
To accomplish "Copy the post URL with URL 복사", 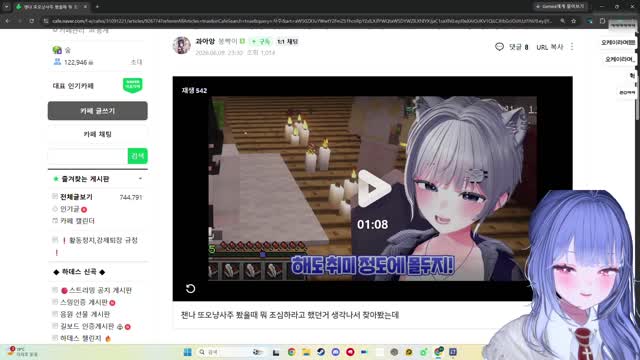I will pos(549,47).
